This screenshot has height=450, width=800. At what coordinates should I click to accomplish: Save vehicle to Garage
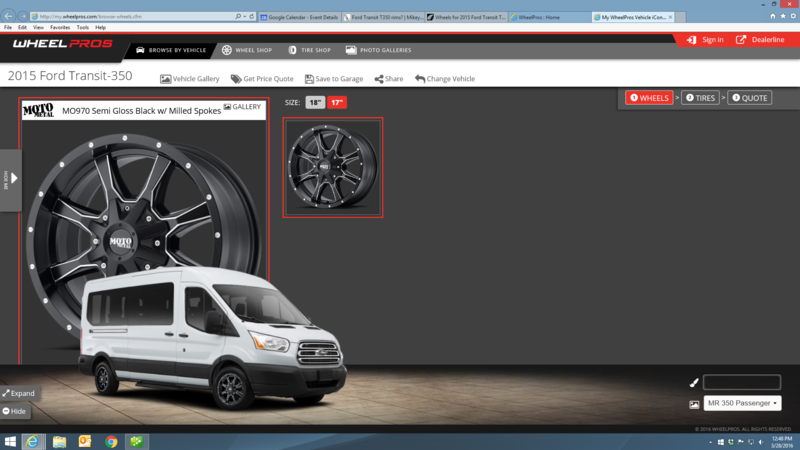click(334, 79)
